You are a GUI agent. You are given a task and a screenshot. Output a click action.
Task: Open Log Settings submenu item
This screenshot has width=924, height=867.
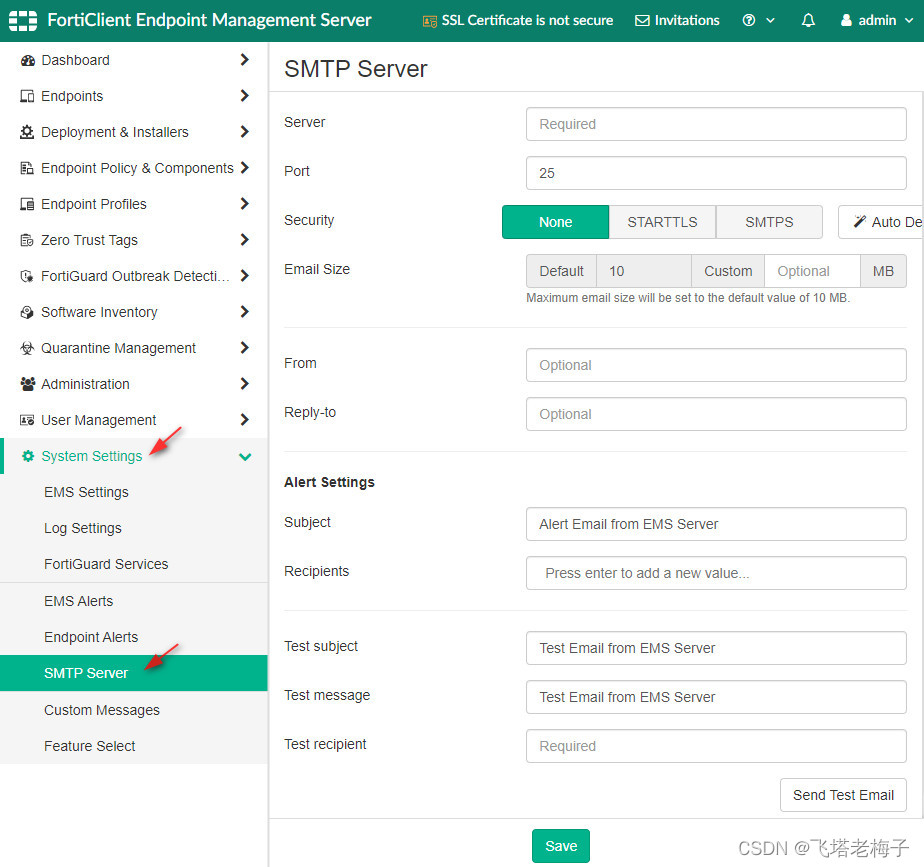tap(82, 528)
